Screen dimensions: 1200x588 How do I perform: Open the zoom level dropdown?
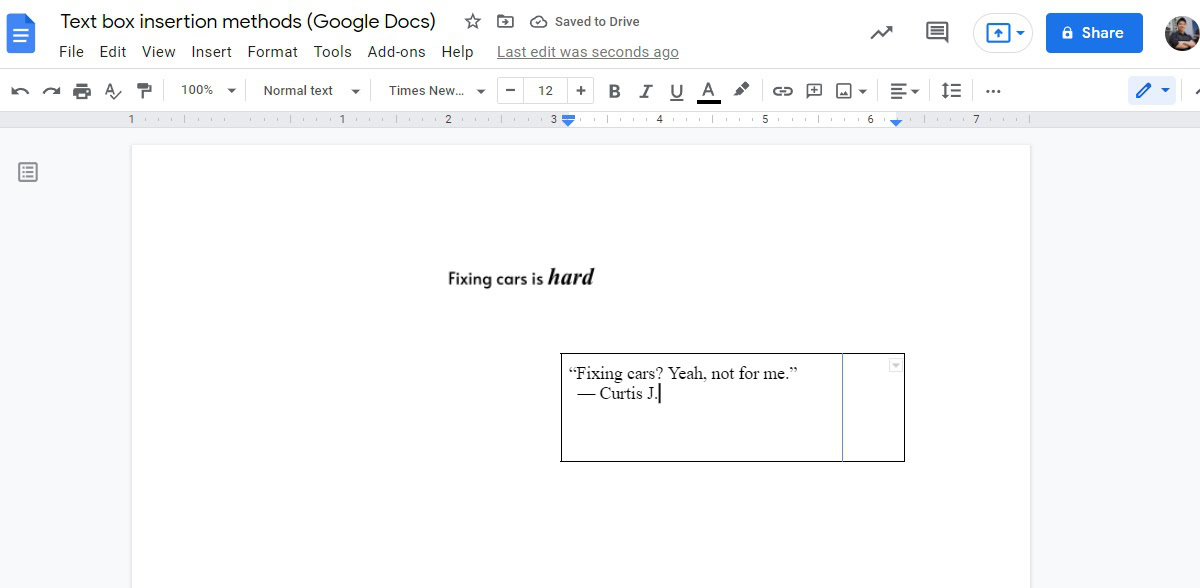tap(208, 91)
